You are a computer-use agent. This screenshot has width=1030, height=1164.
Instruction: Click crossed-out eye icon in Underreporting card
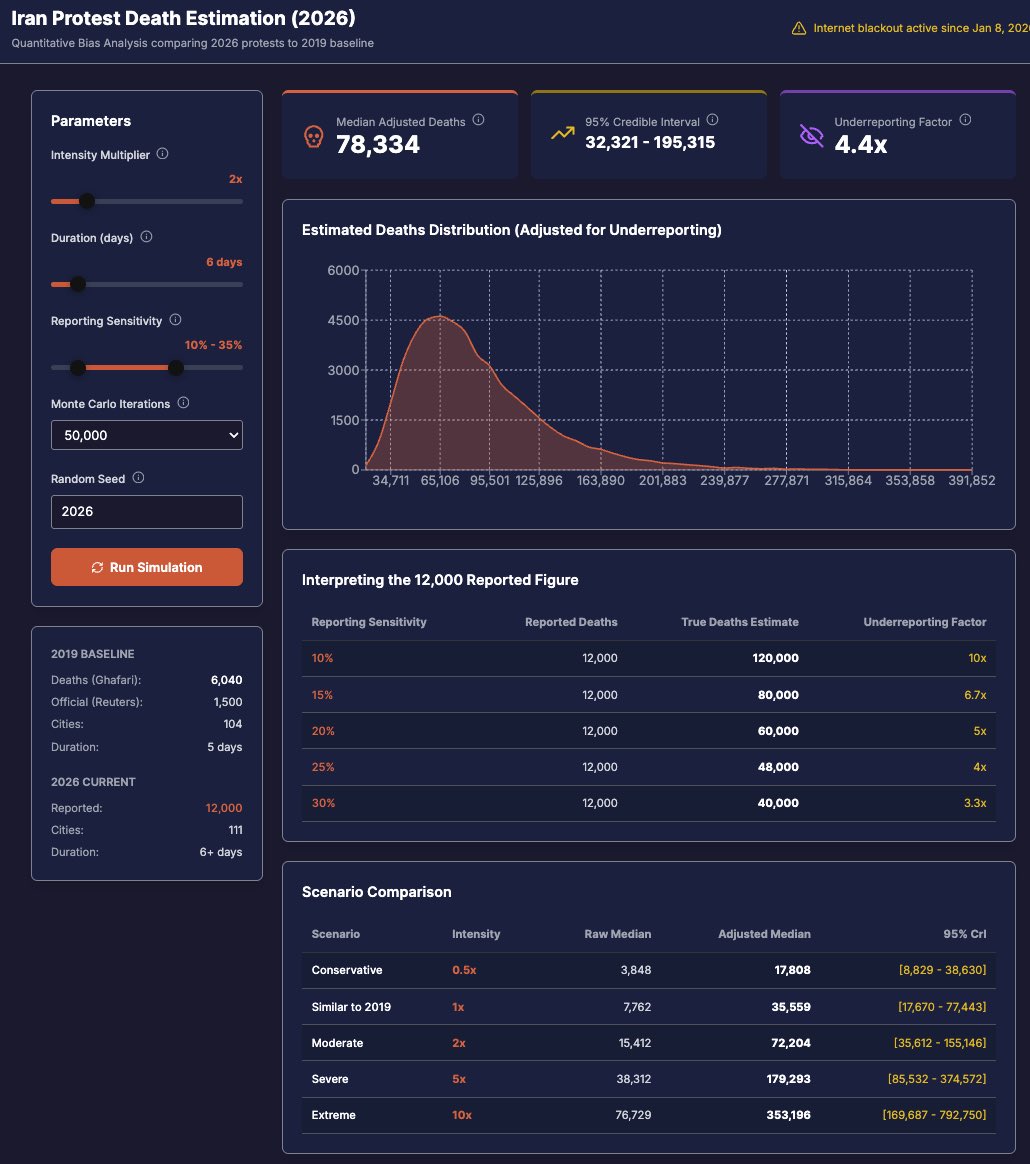(x=811, y=135)
